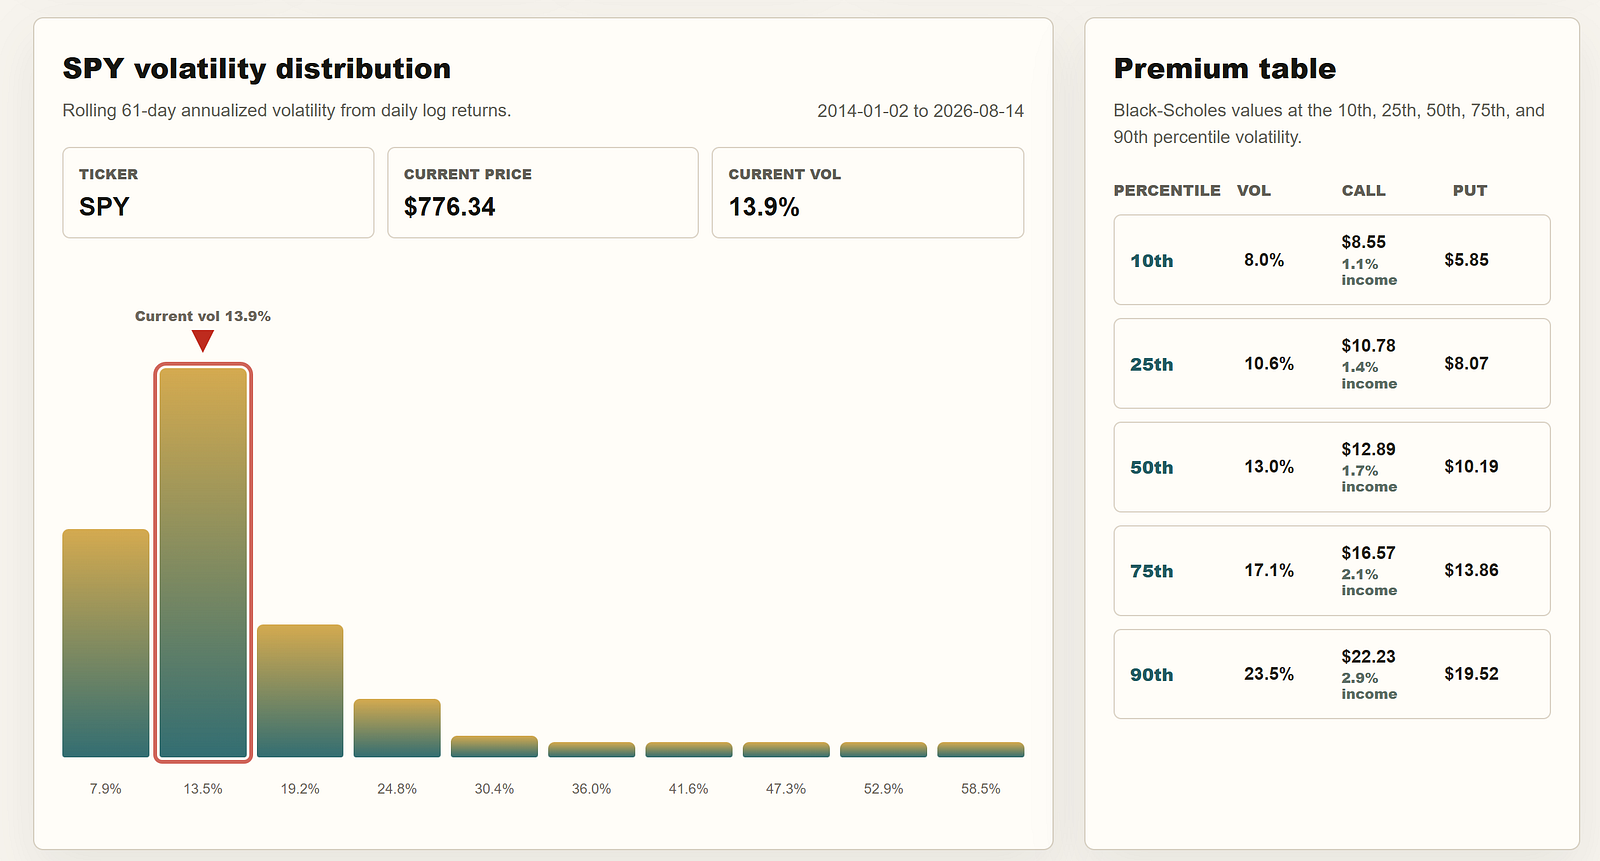This screenshot has height=861, width=1600.
Task: Select the 75th percentile row
Action: (1332, 570)
